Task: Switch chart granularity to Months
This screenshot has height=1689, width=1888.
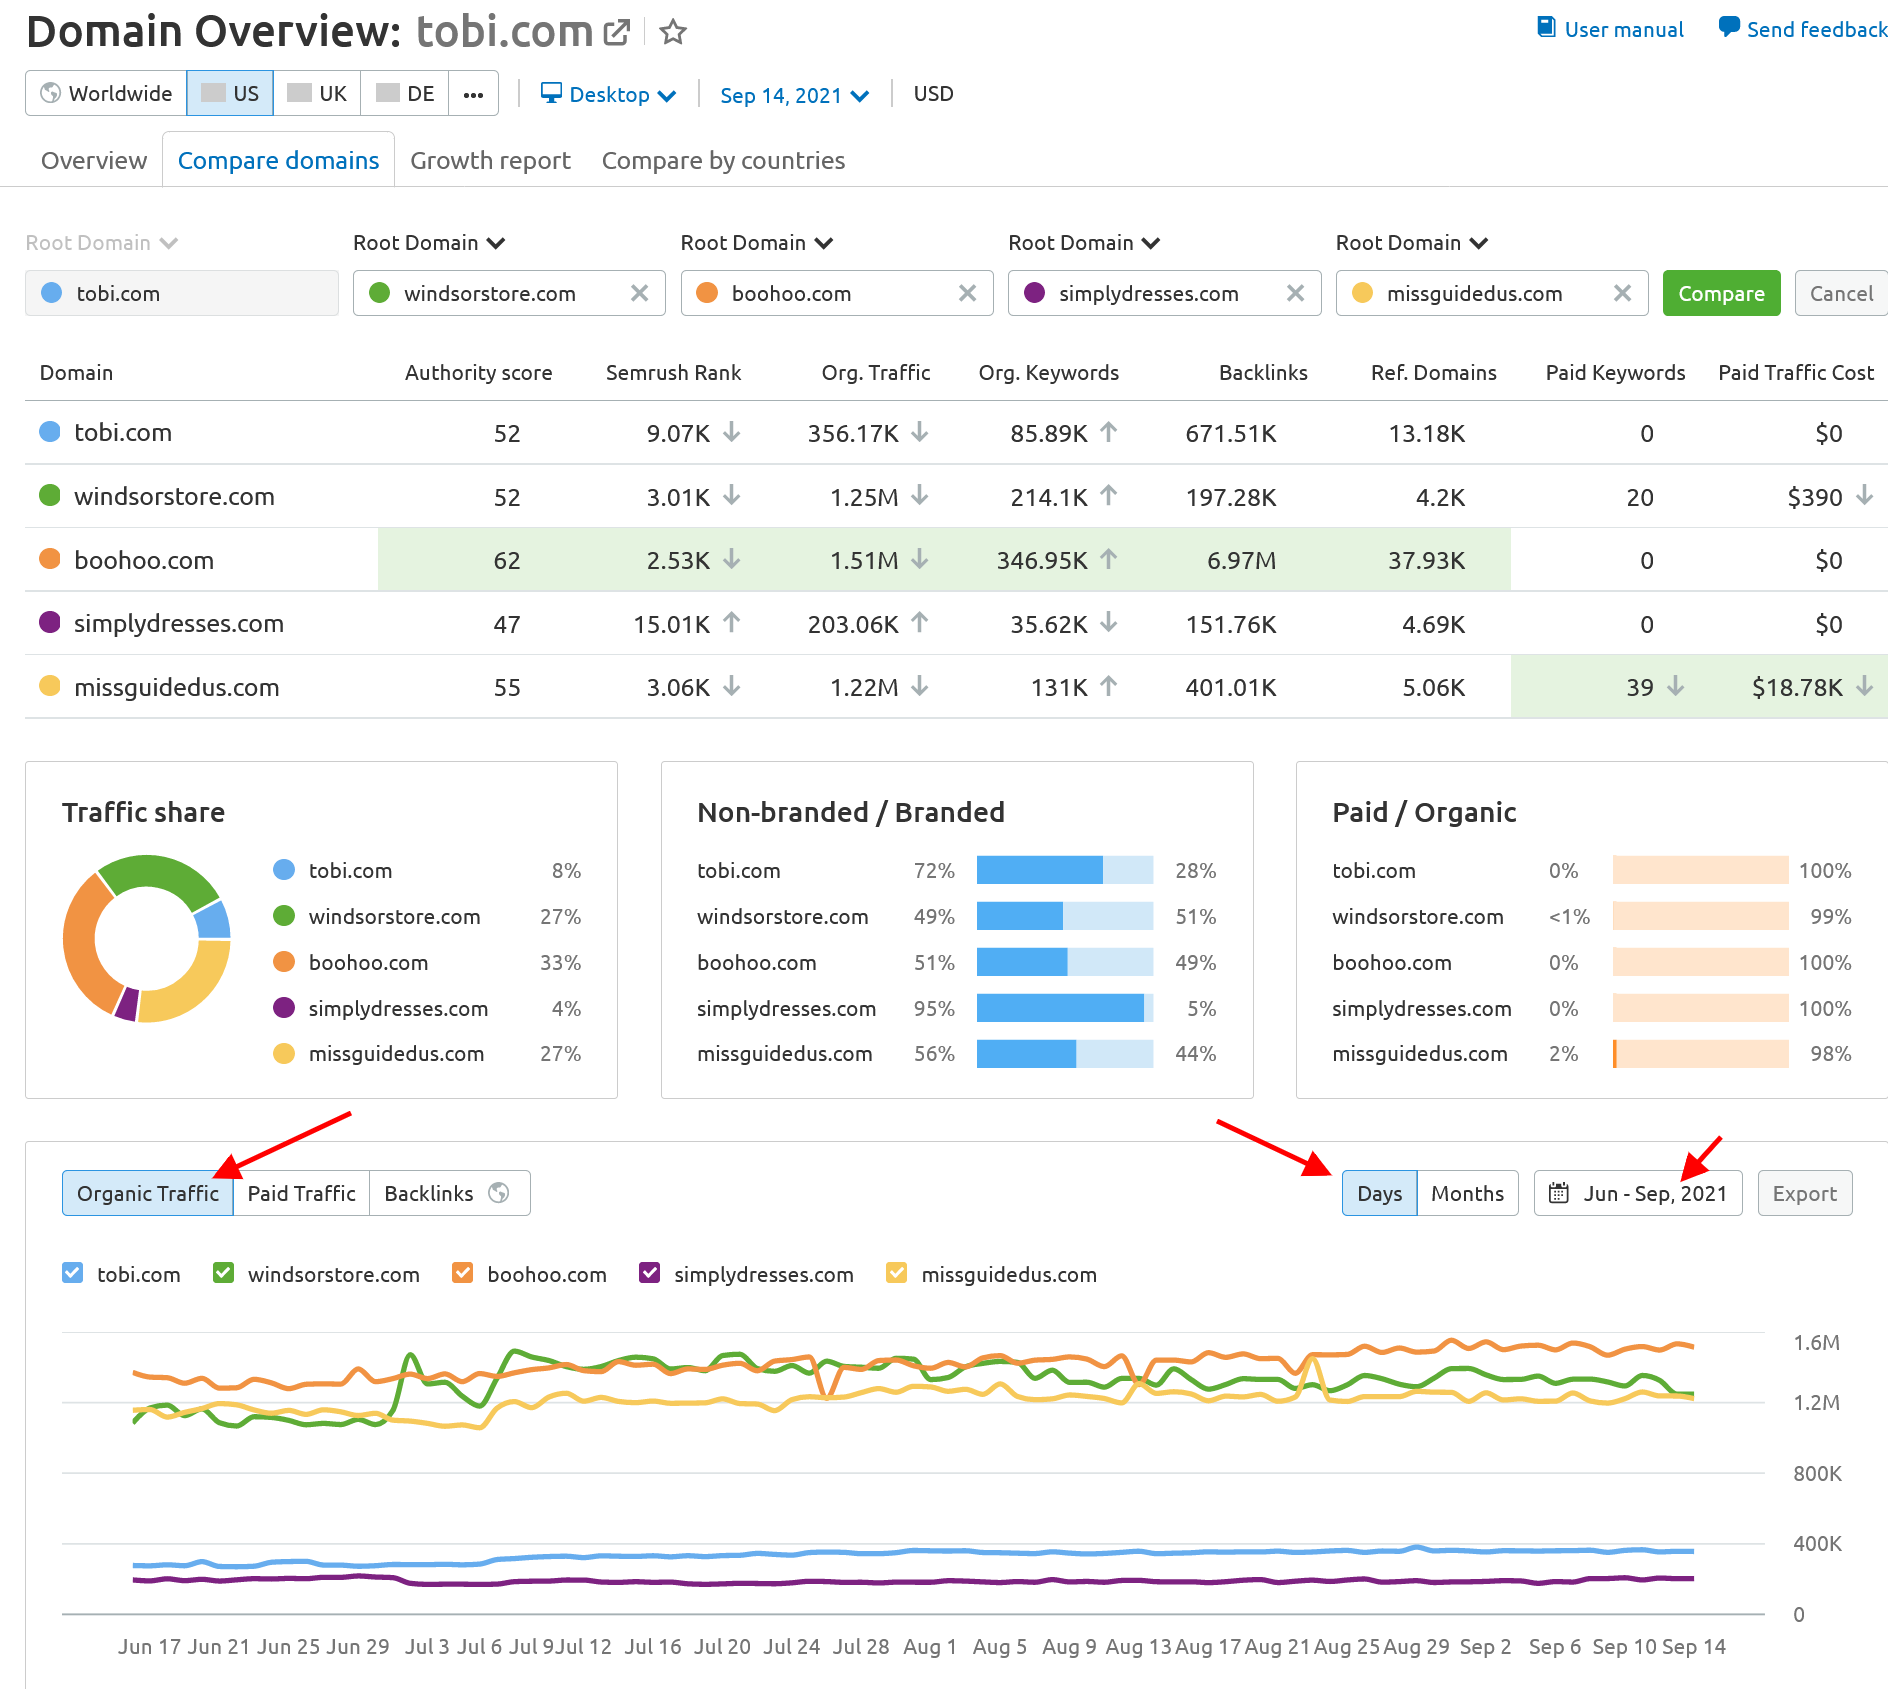Action: (x=1467, y=1193)
